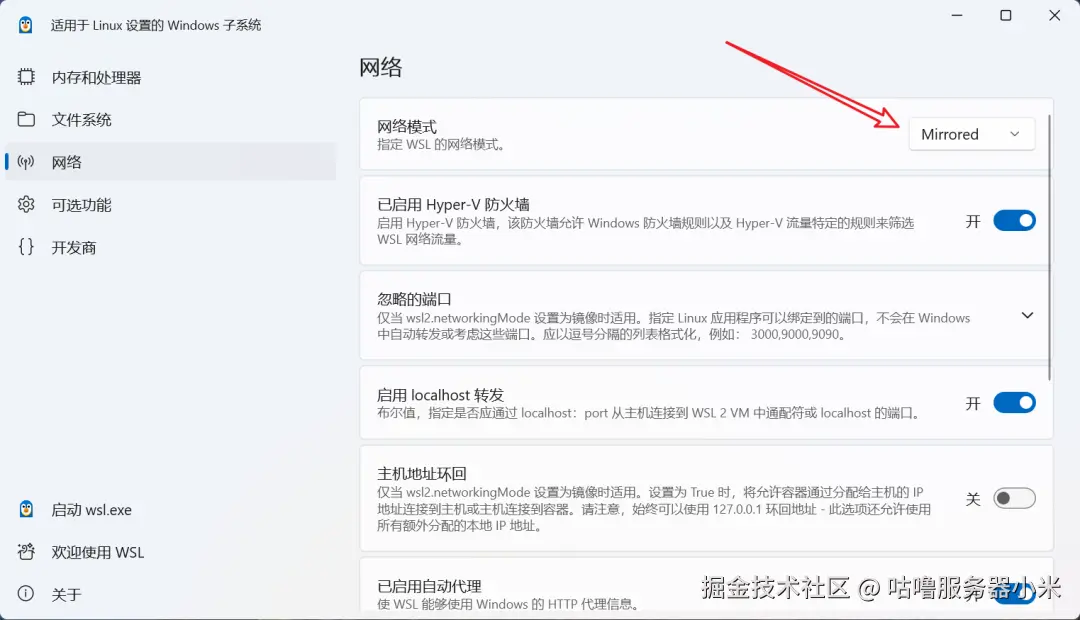Click the welcome celebration icon for WSL
Viewport: 1080px width, 620px height.
pos(26,552)
